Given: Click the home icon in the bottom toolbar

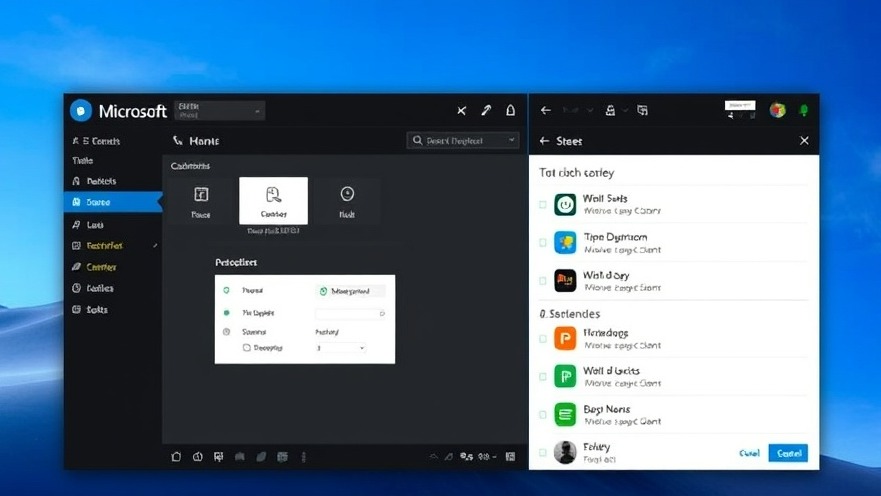Looking at the screenshot, I should [176, 457].
